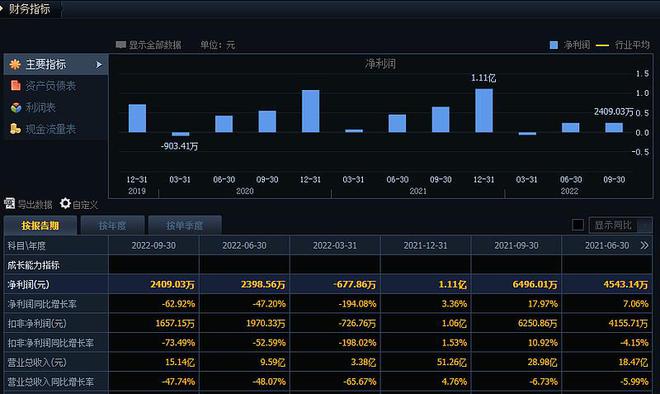Collapse the 财务指标 header arrow

click(x=2, y=8)
